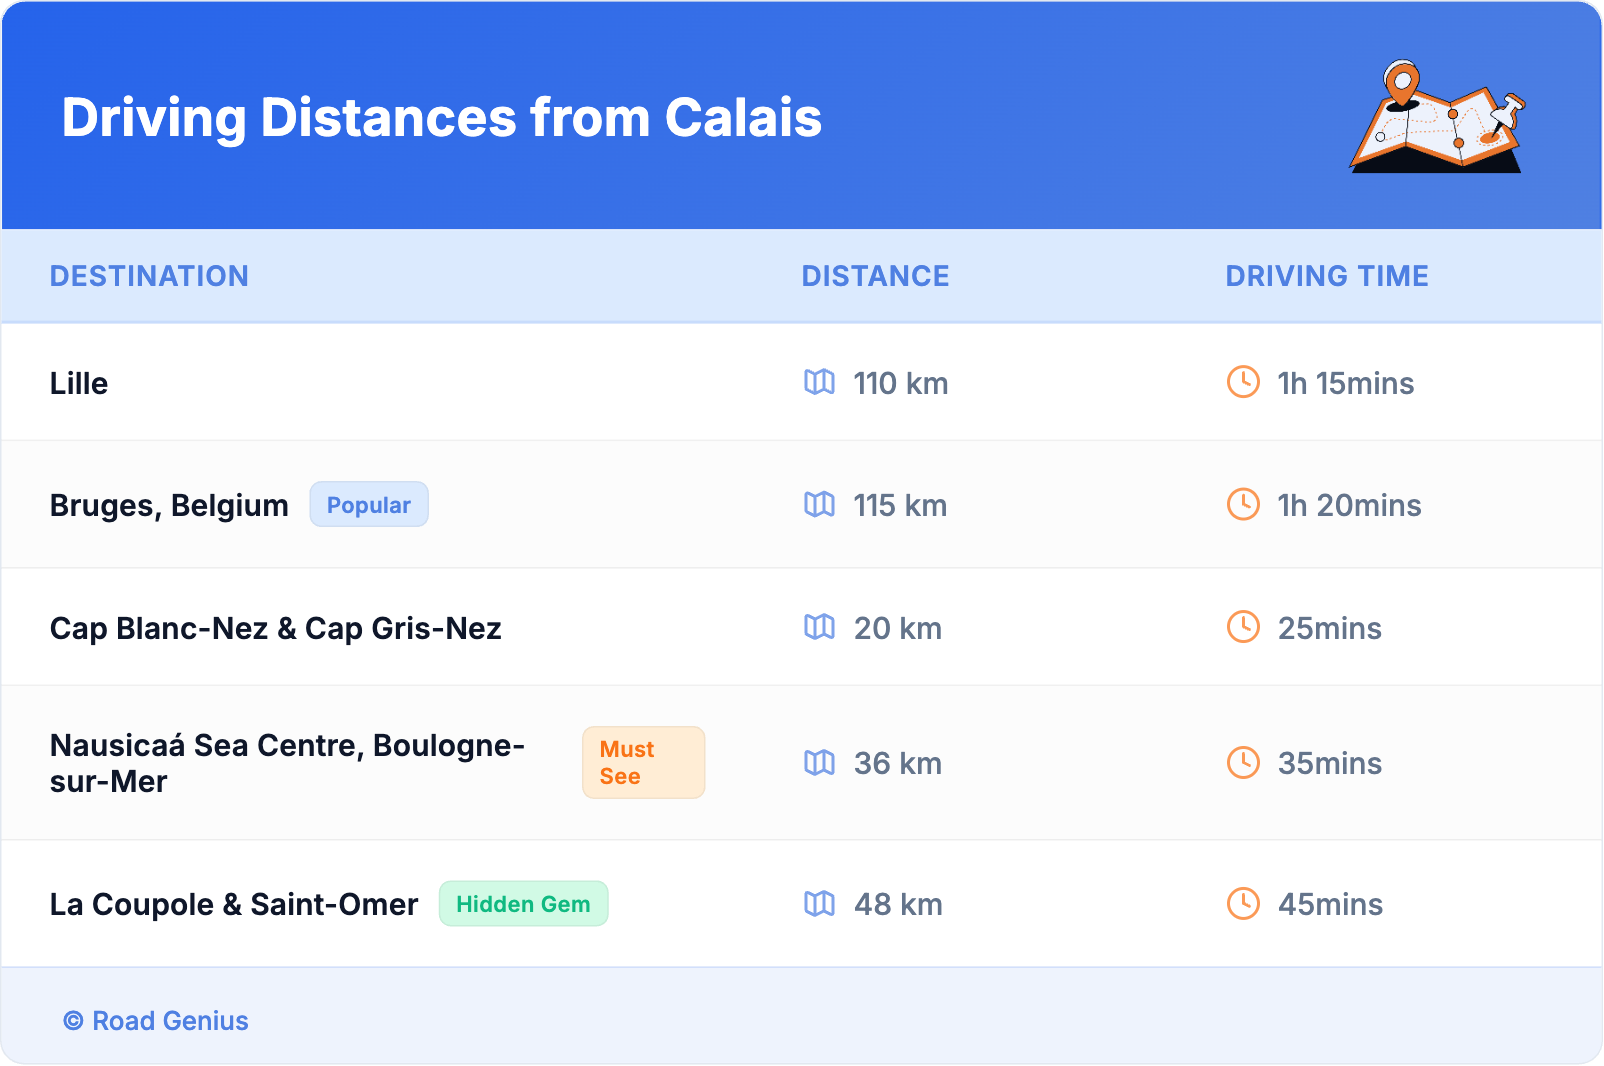Image resolution: width=1604 pixels, height=1066 pixels.
Task: Click the map icon beside 110 km
Action: 819,382
